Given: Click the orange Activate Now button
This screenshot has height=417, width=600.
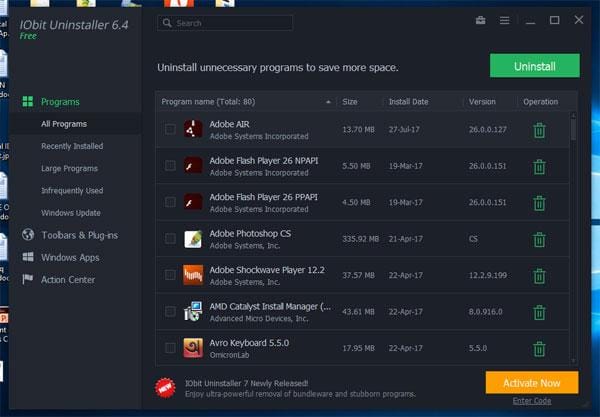Looking at the screenshot, I should (532, 383).
